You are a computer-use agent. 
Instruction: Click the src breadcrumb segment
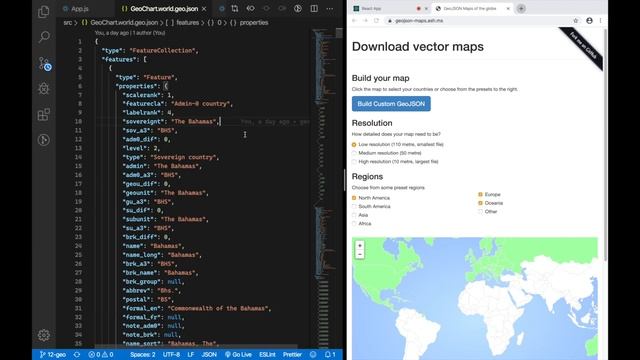pyautogui.click(x=67, y=23)
